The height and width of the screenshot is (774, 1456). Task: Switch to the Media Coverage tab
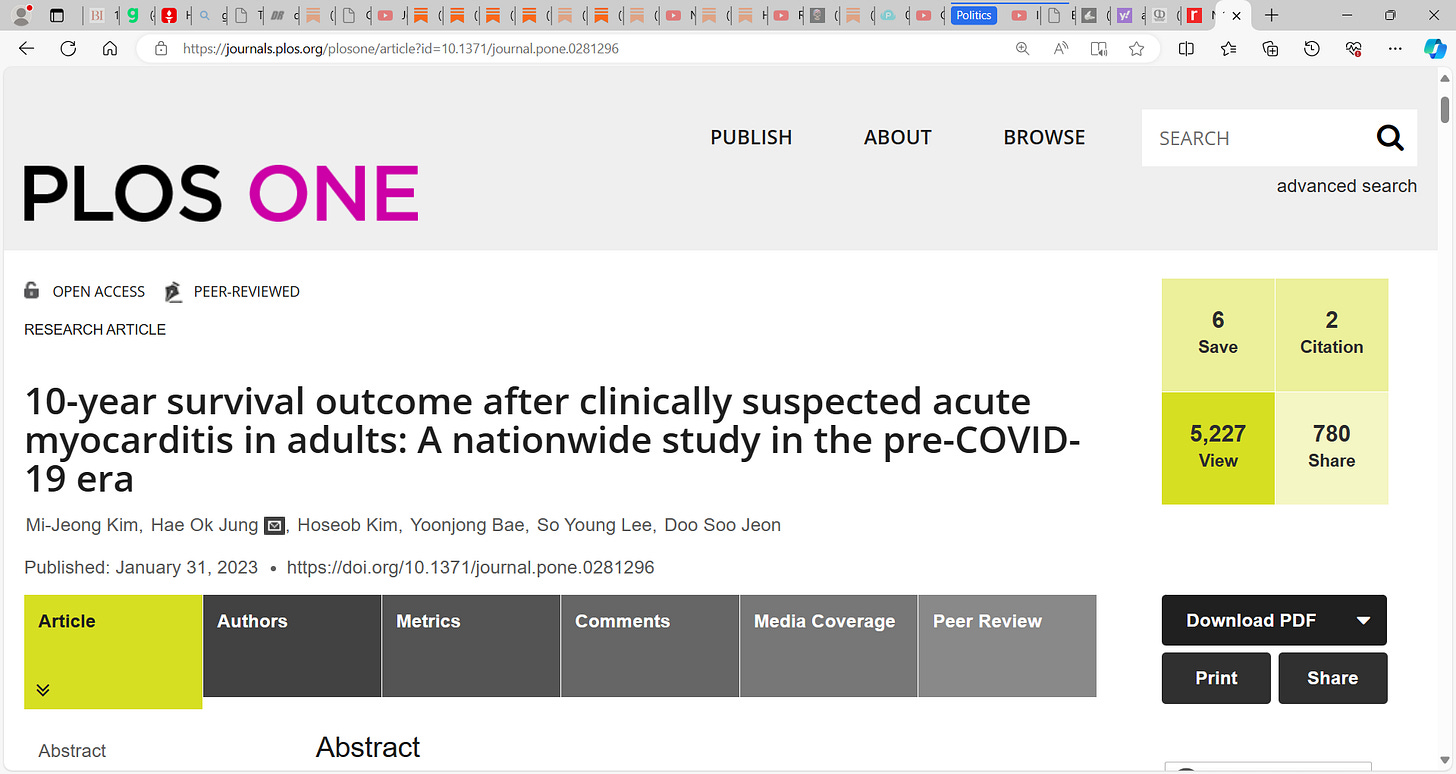[x=829, y=646]
